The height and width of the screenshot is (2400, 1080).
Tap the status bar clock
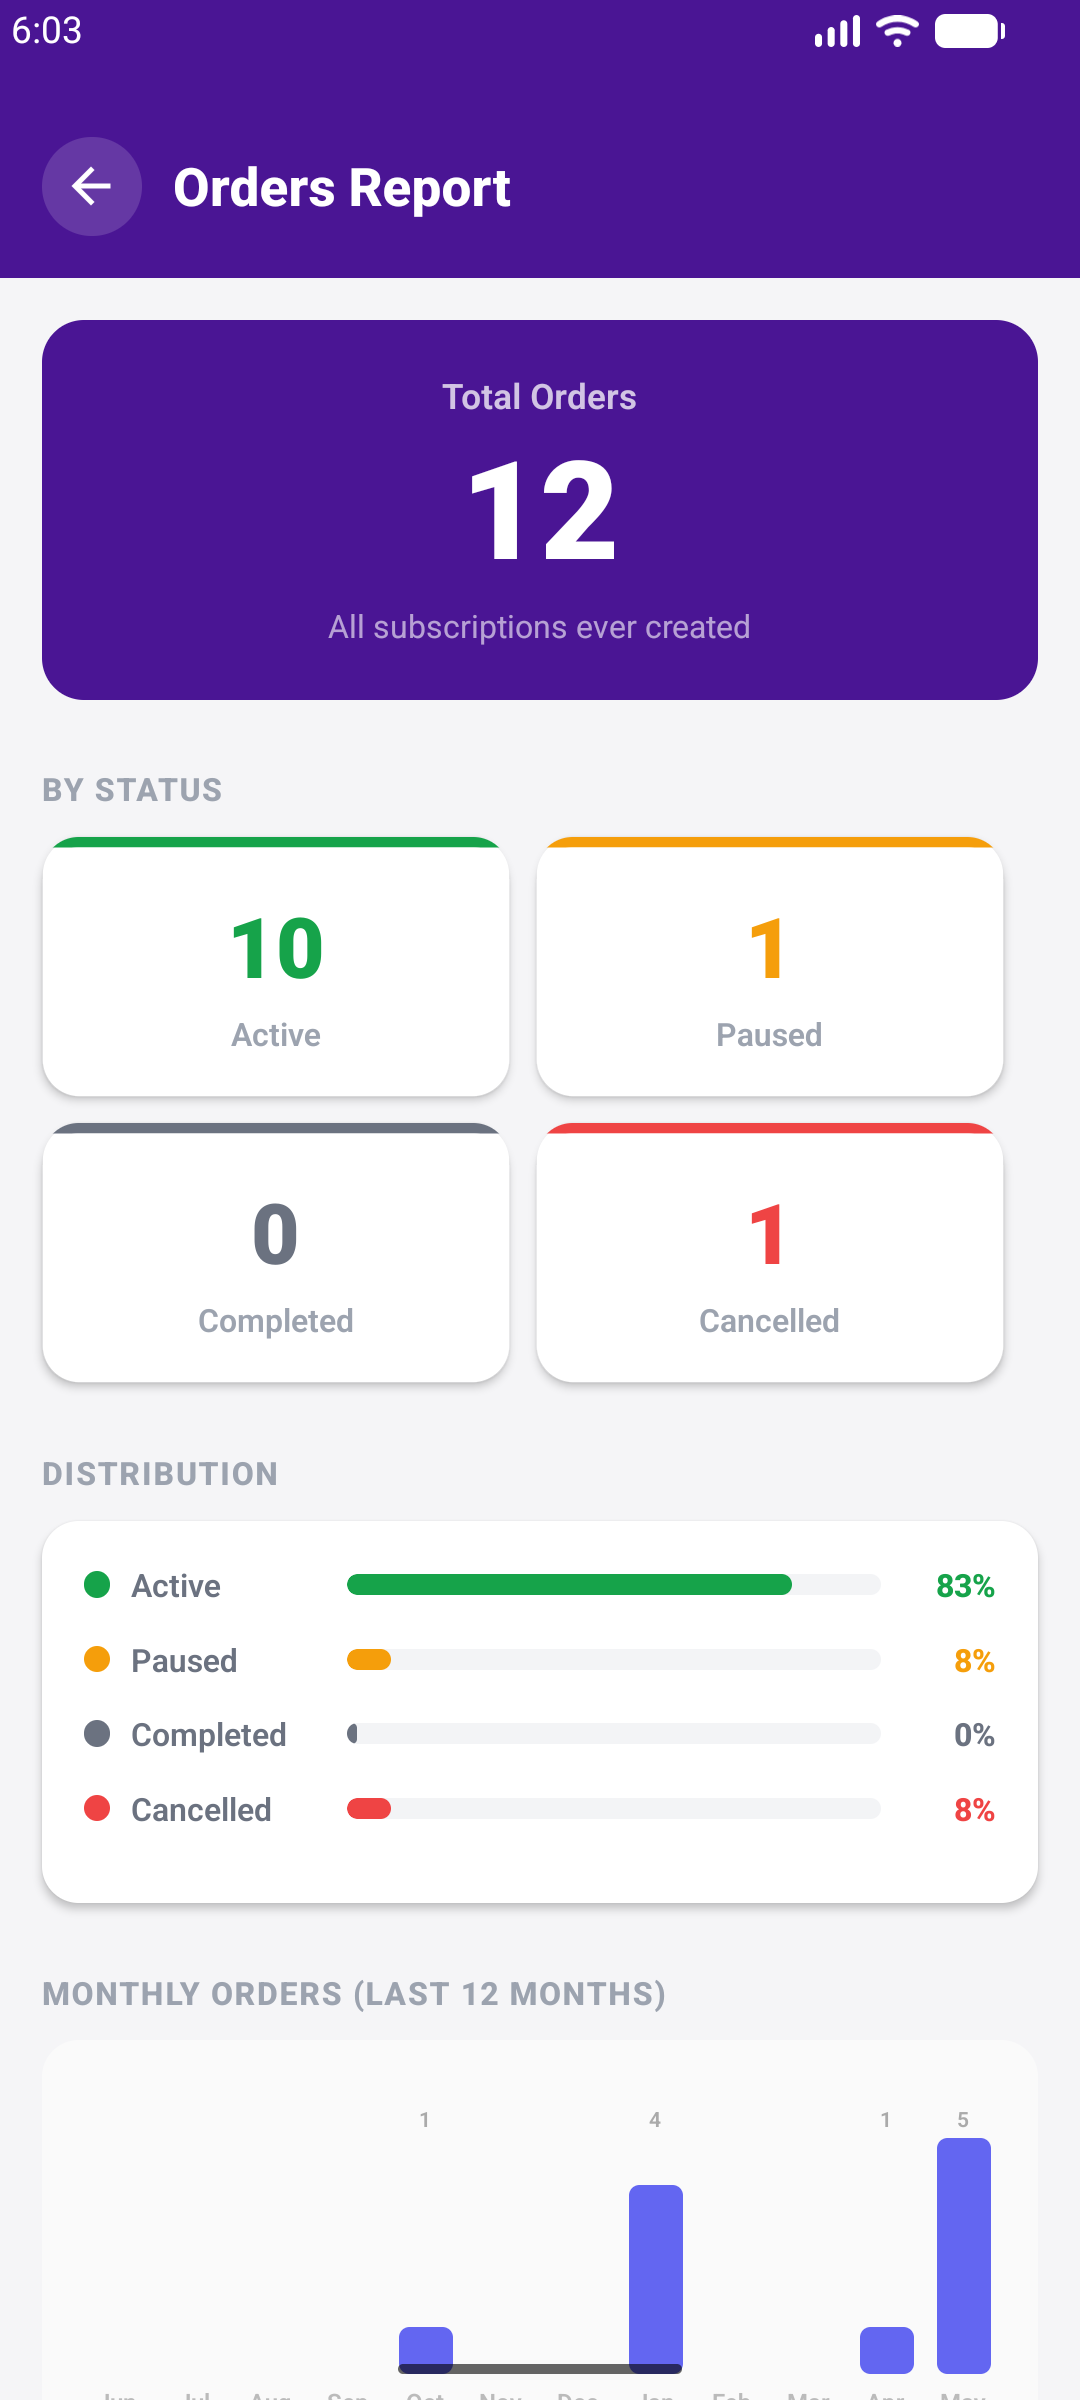[x=47, y=31]
